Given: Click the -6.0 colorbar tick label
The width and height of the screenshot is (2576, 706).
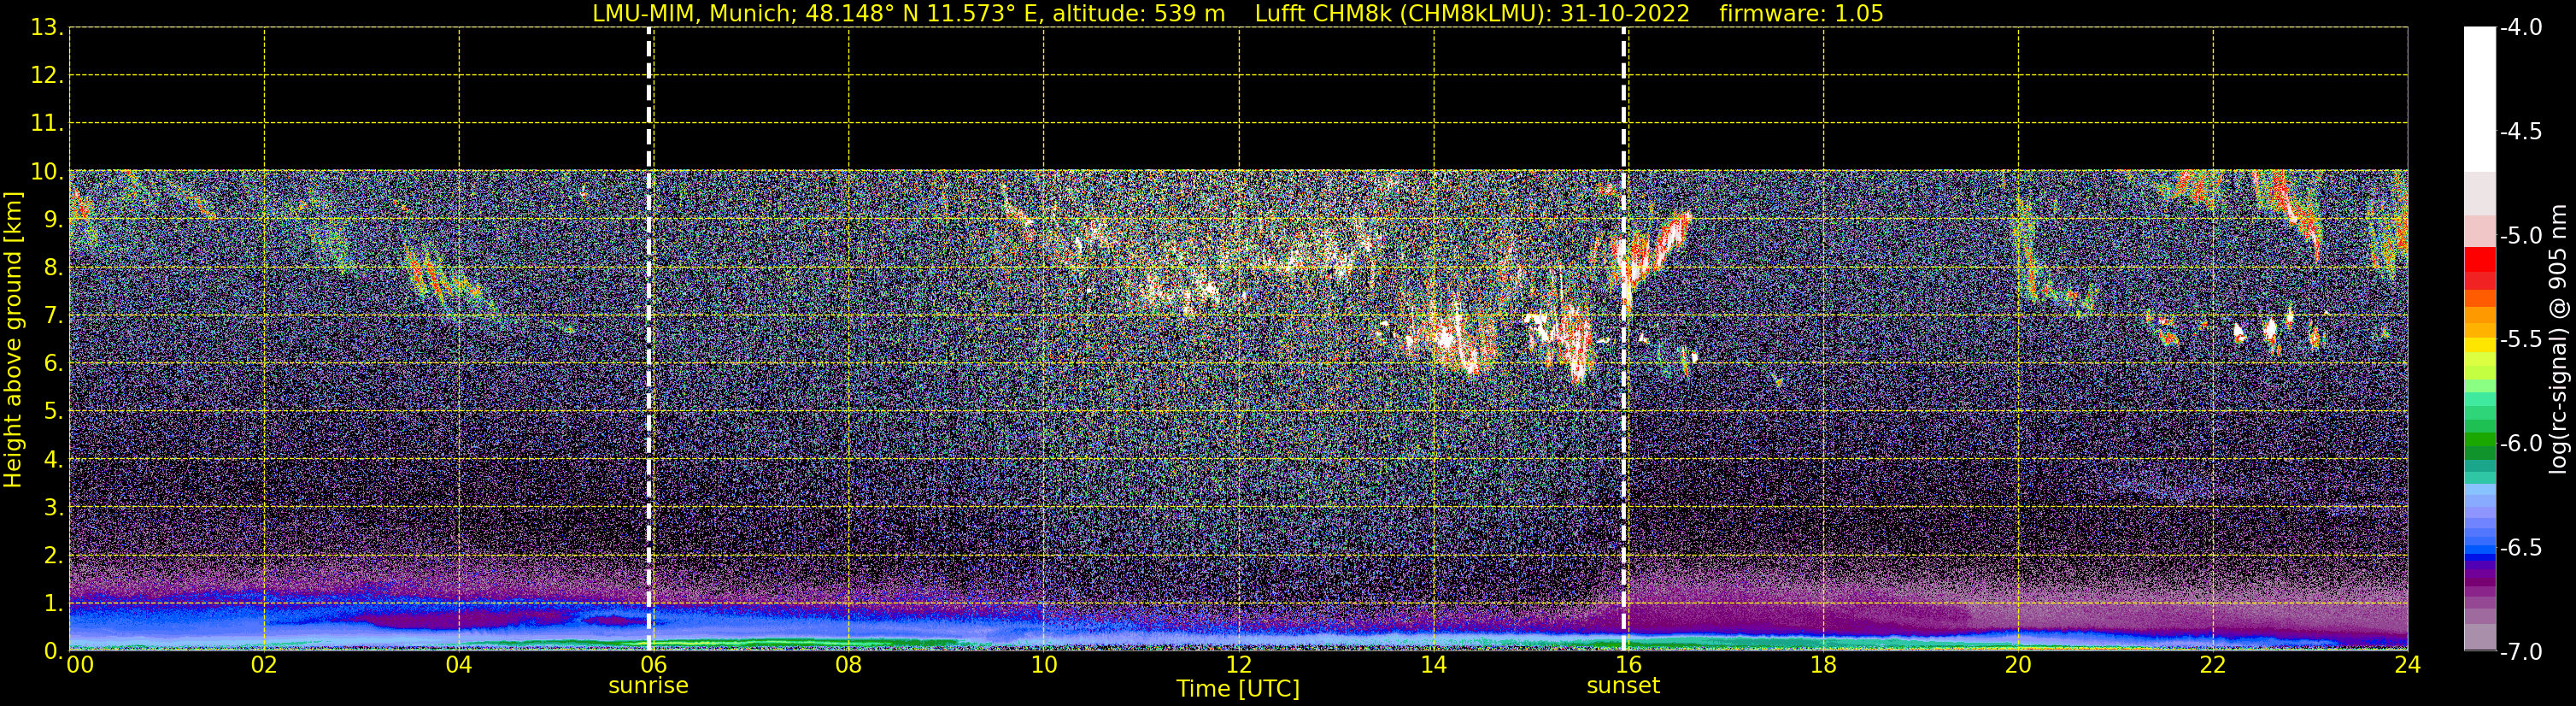Looking at the screenshot, I should click(x=2520, y=444).
